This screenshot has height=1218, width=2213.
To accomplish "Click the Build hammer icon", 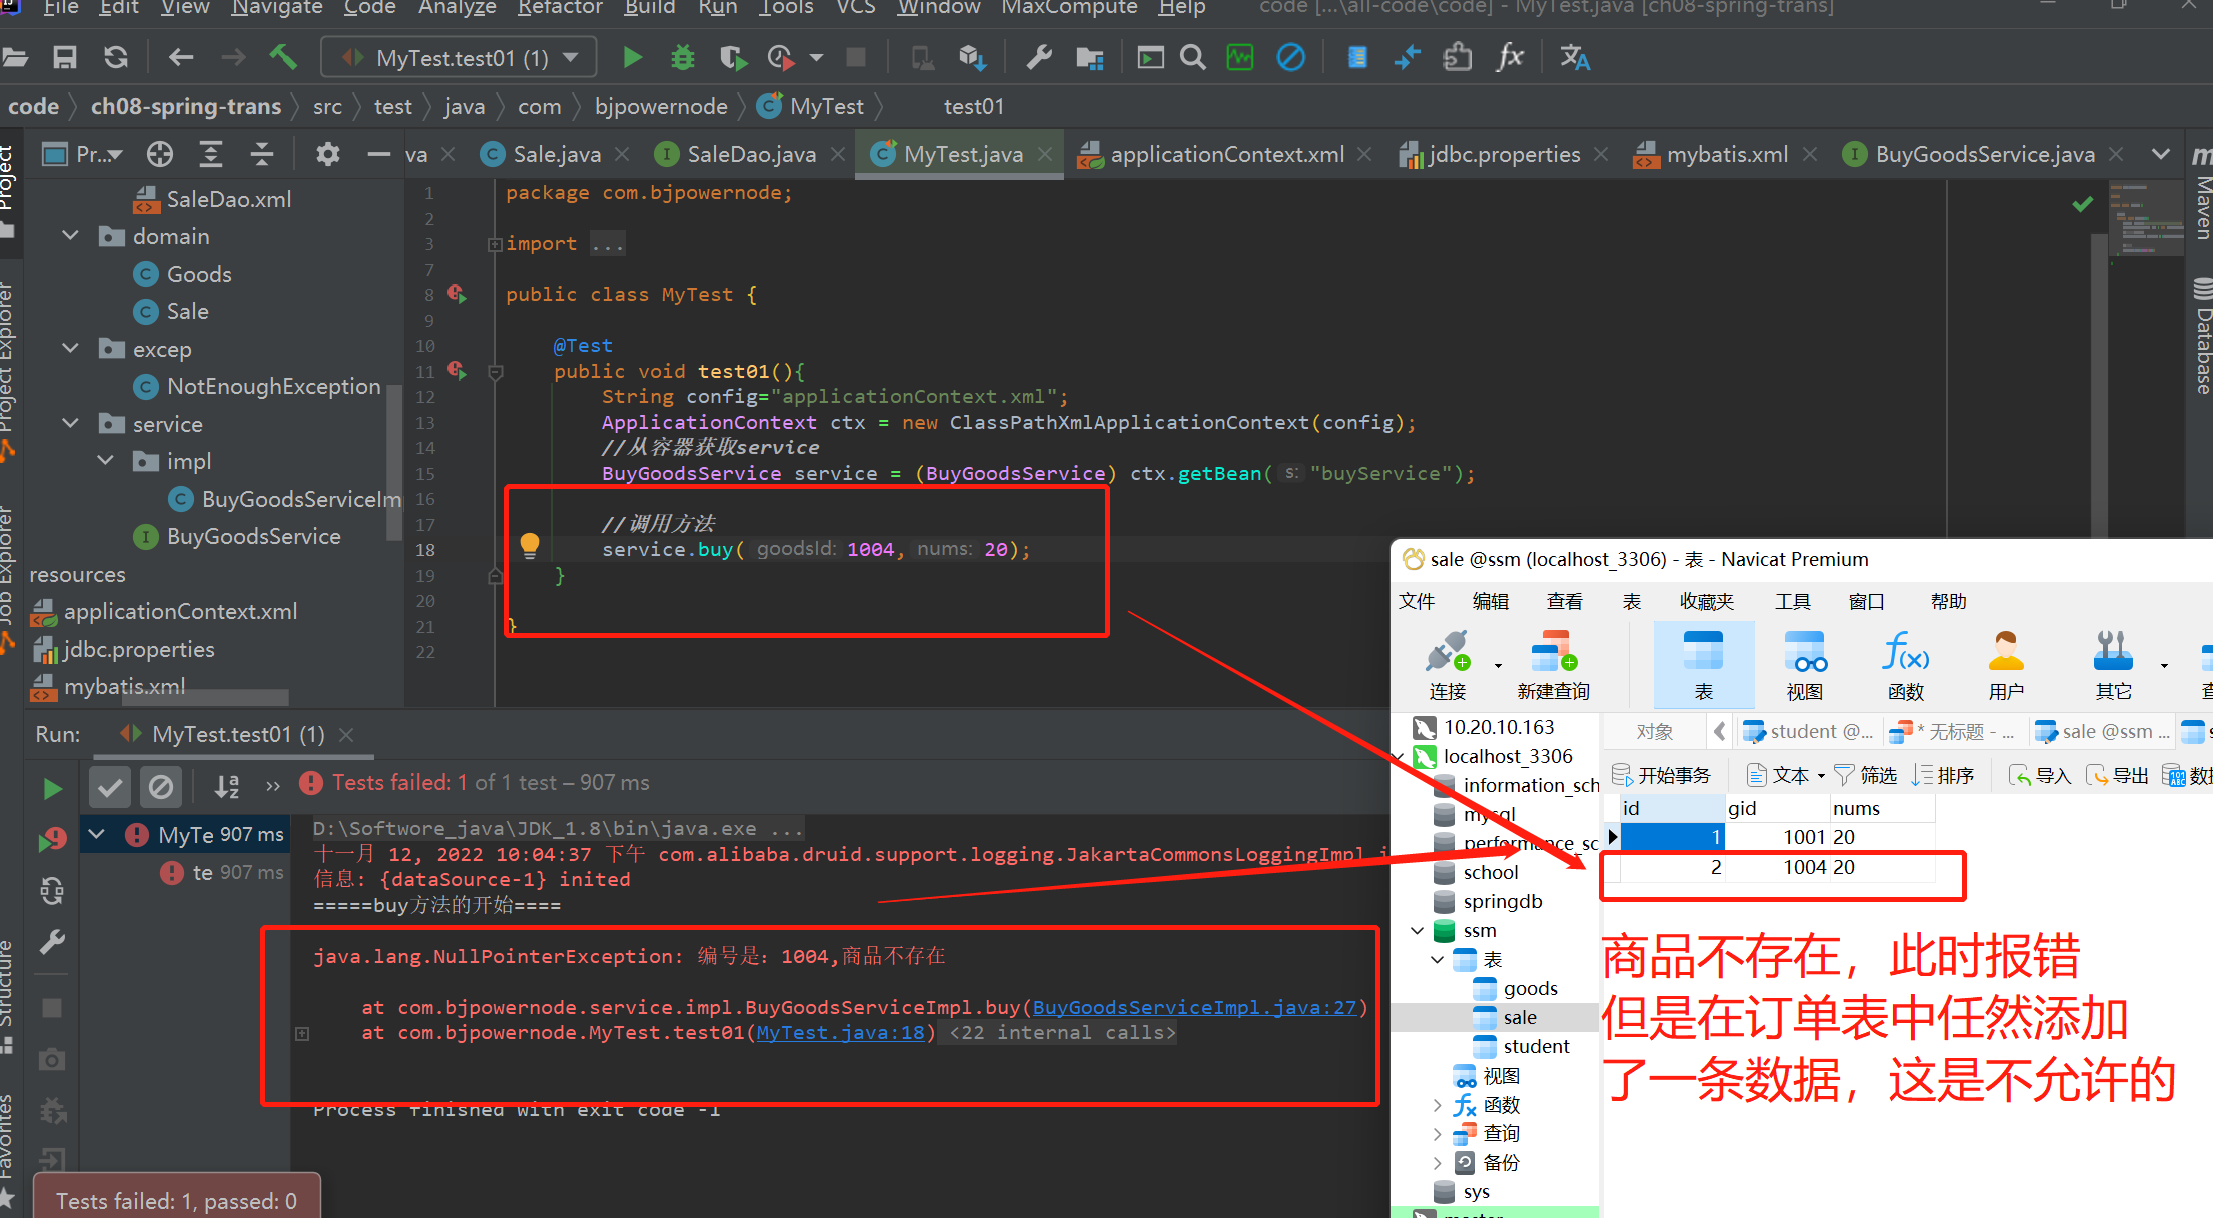I will click(x=283, y=58).
